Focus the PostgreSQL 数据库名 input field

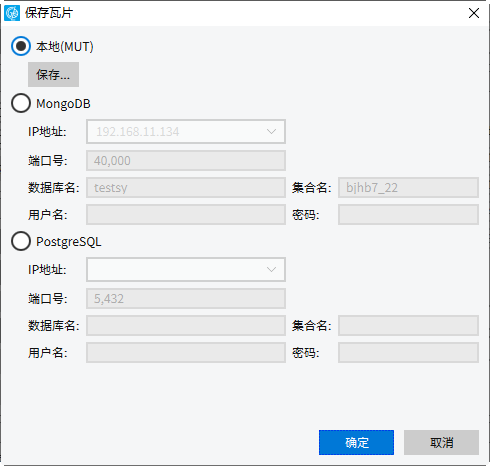point(186,325)
